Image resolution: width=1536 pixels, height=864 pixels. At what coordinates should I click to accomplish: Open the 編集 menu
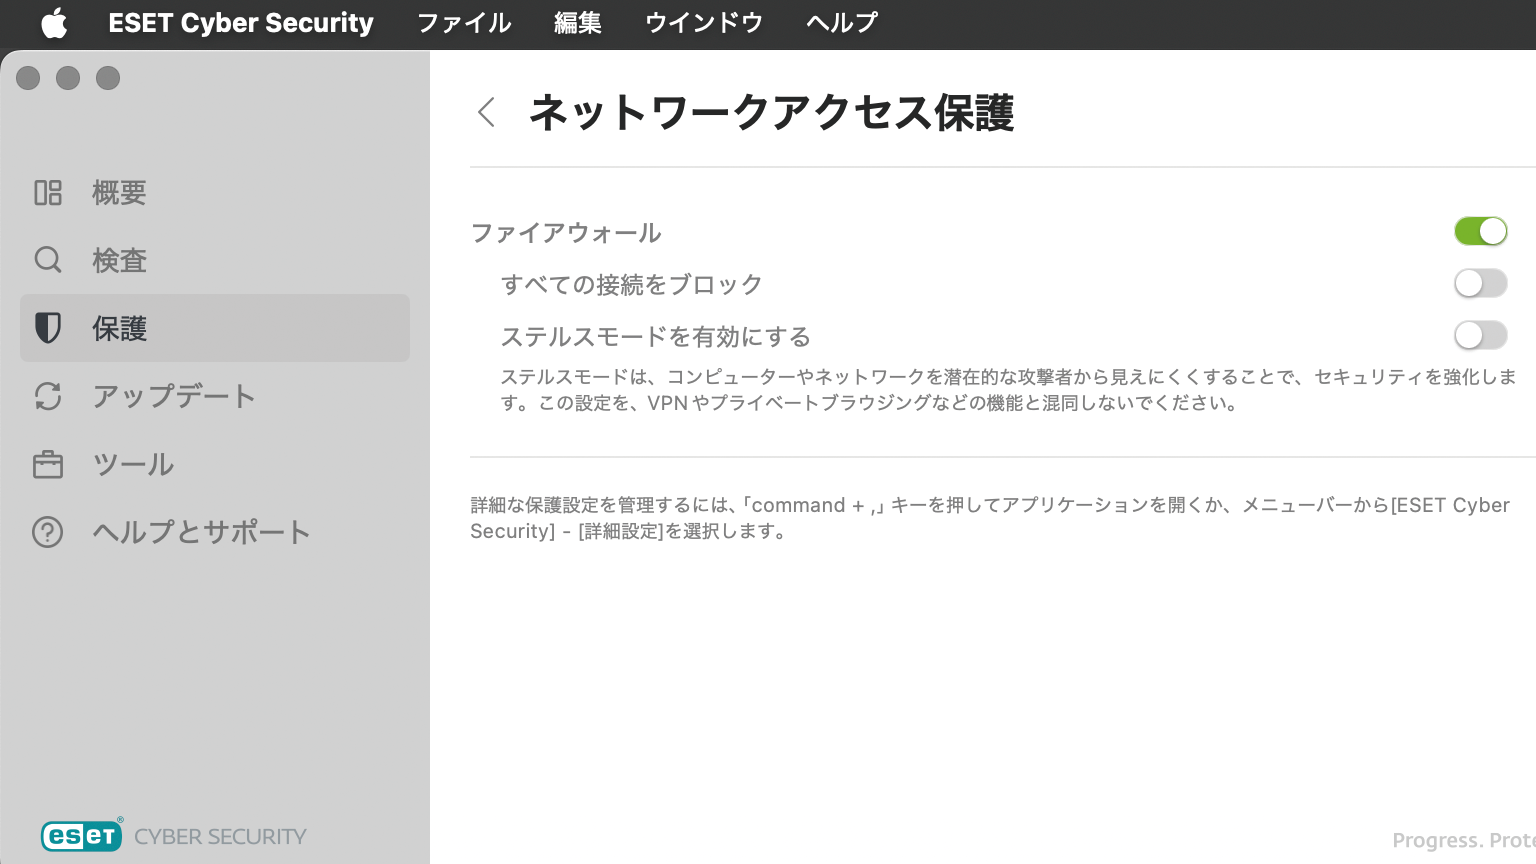click(x=578, y=23)
